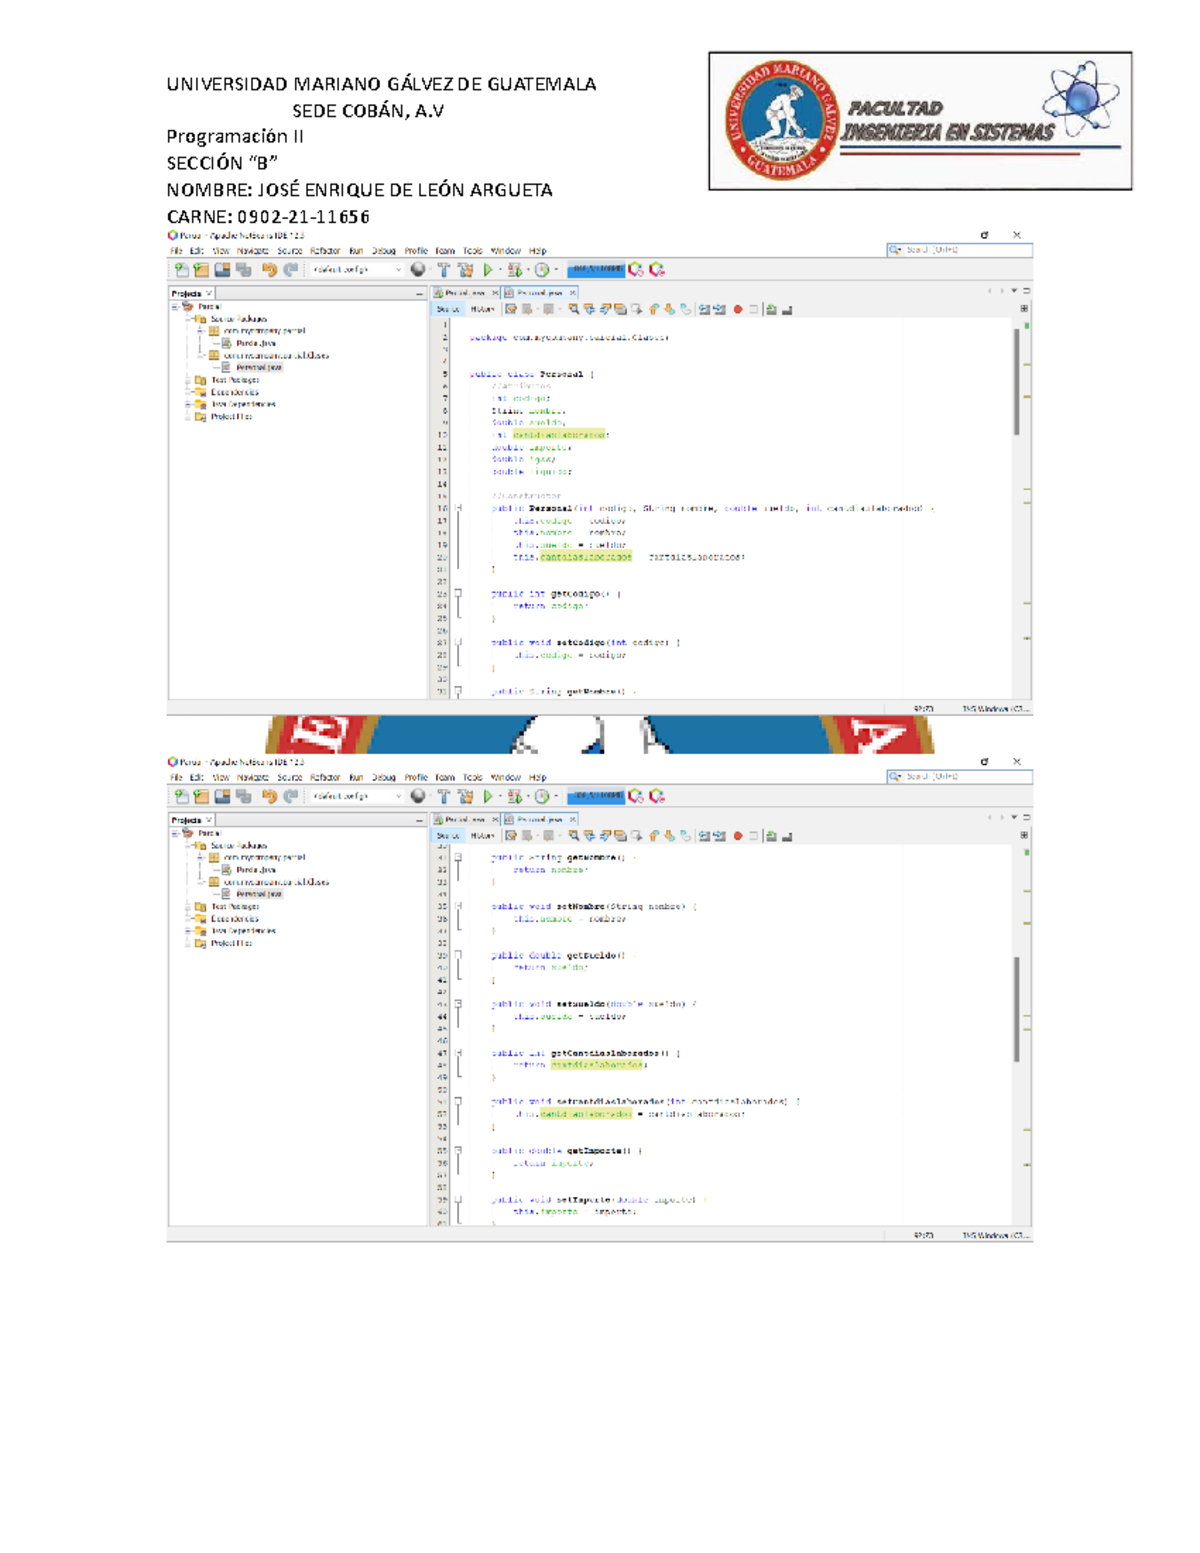Click Undo arrow in lower NetBeans toolbar

click(x=268, y=797)
